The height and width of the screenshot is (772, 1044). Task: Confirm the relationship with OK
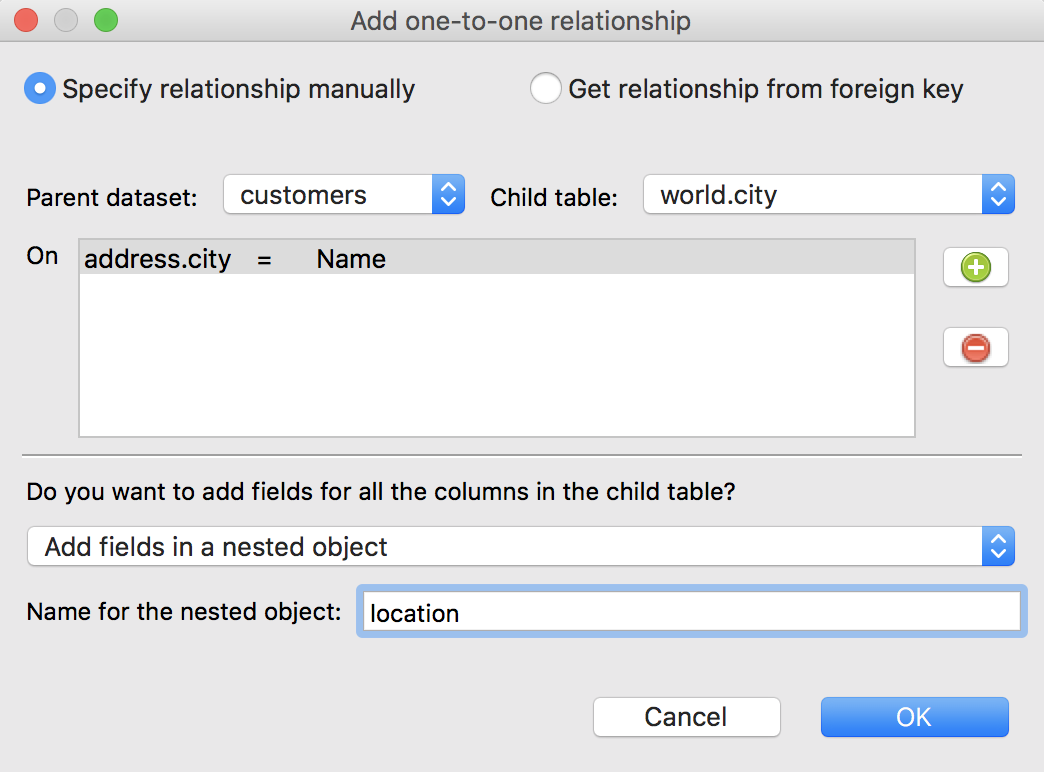[x=914, y=717]
